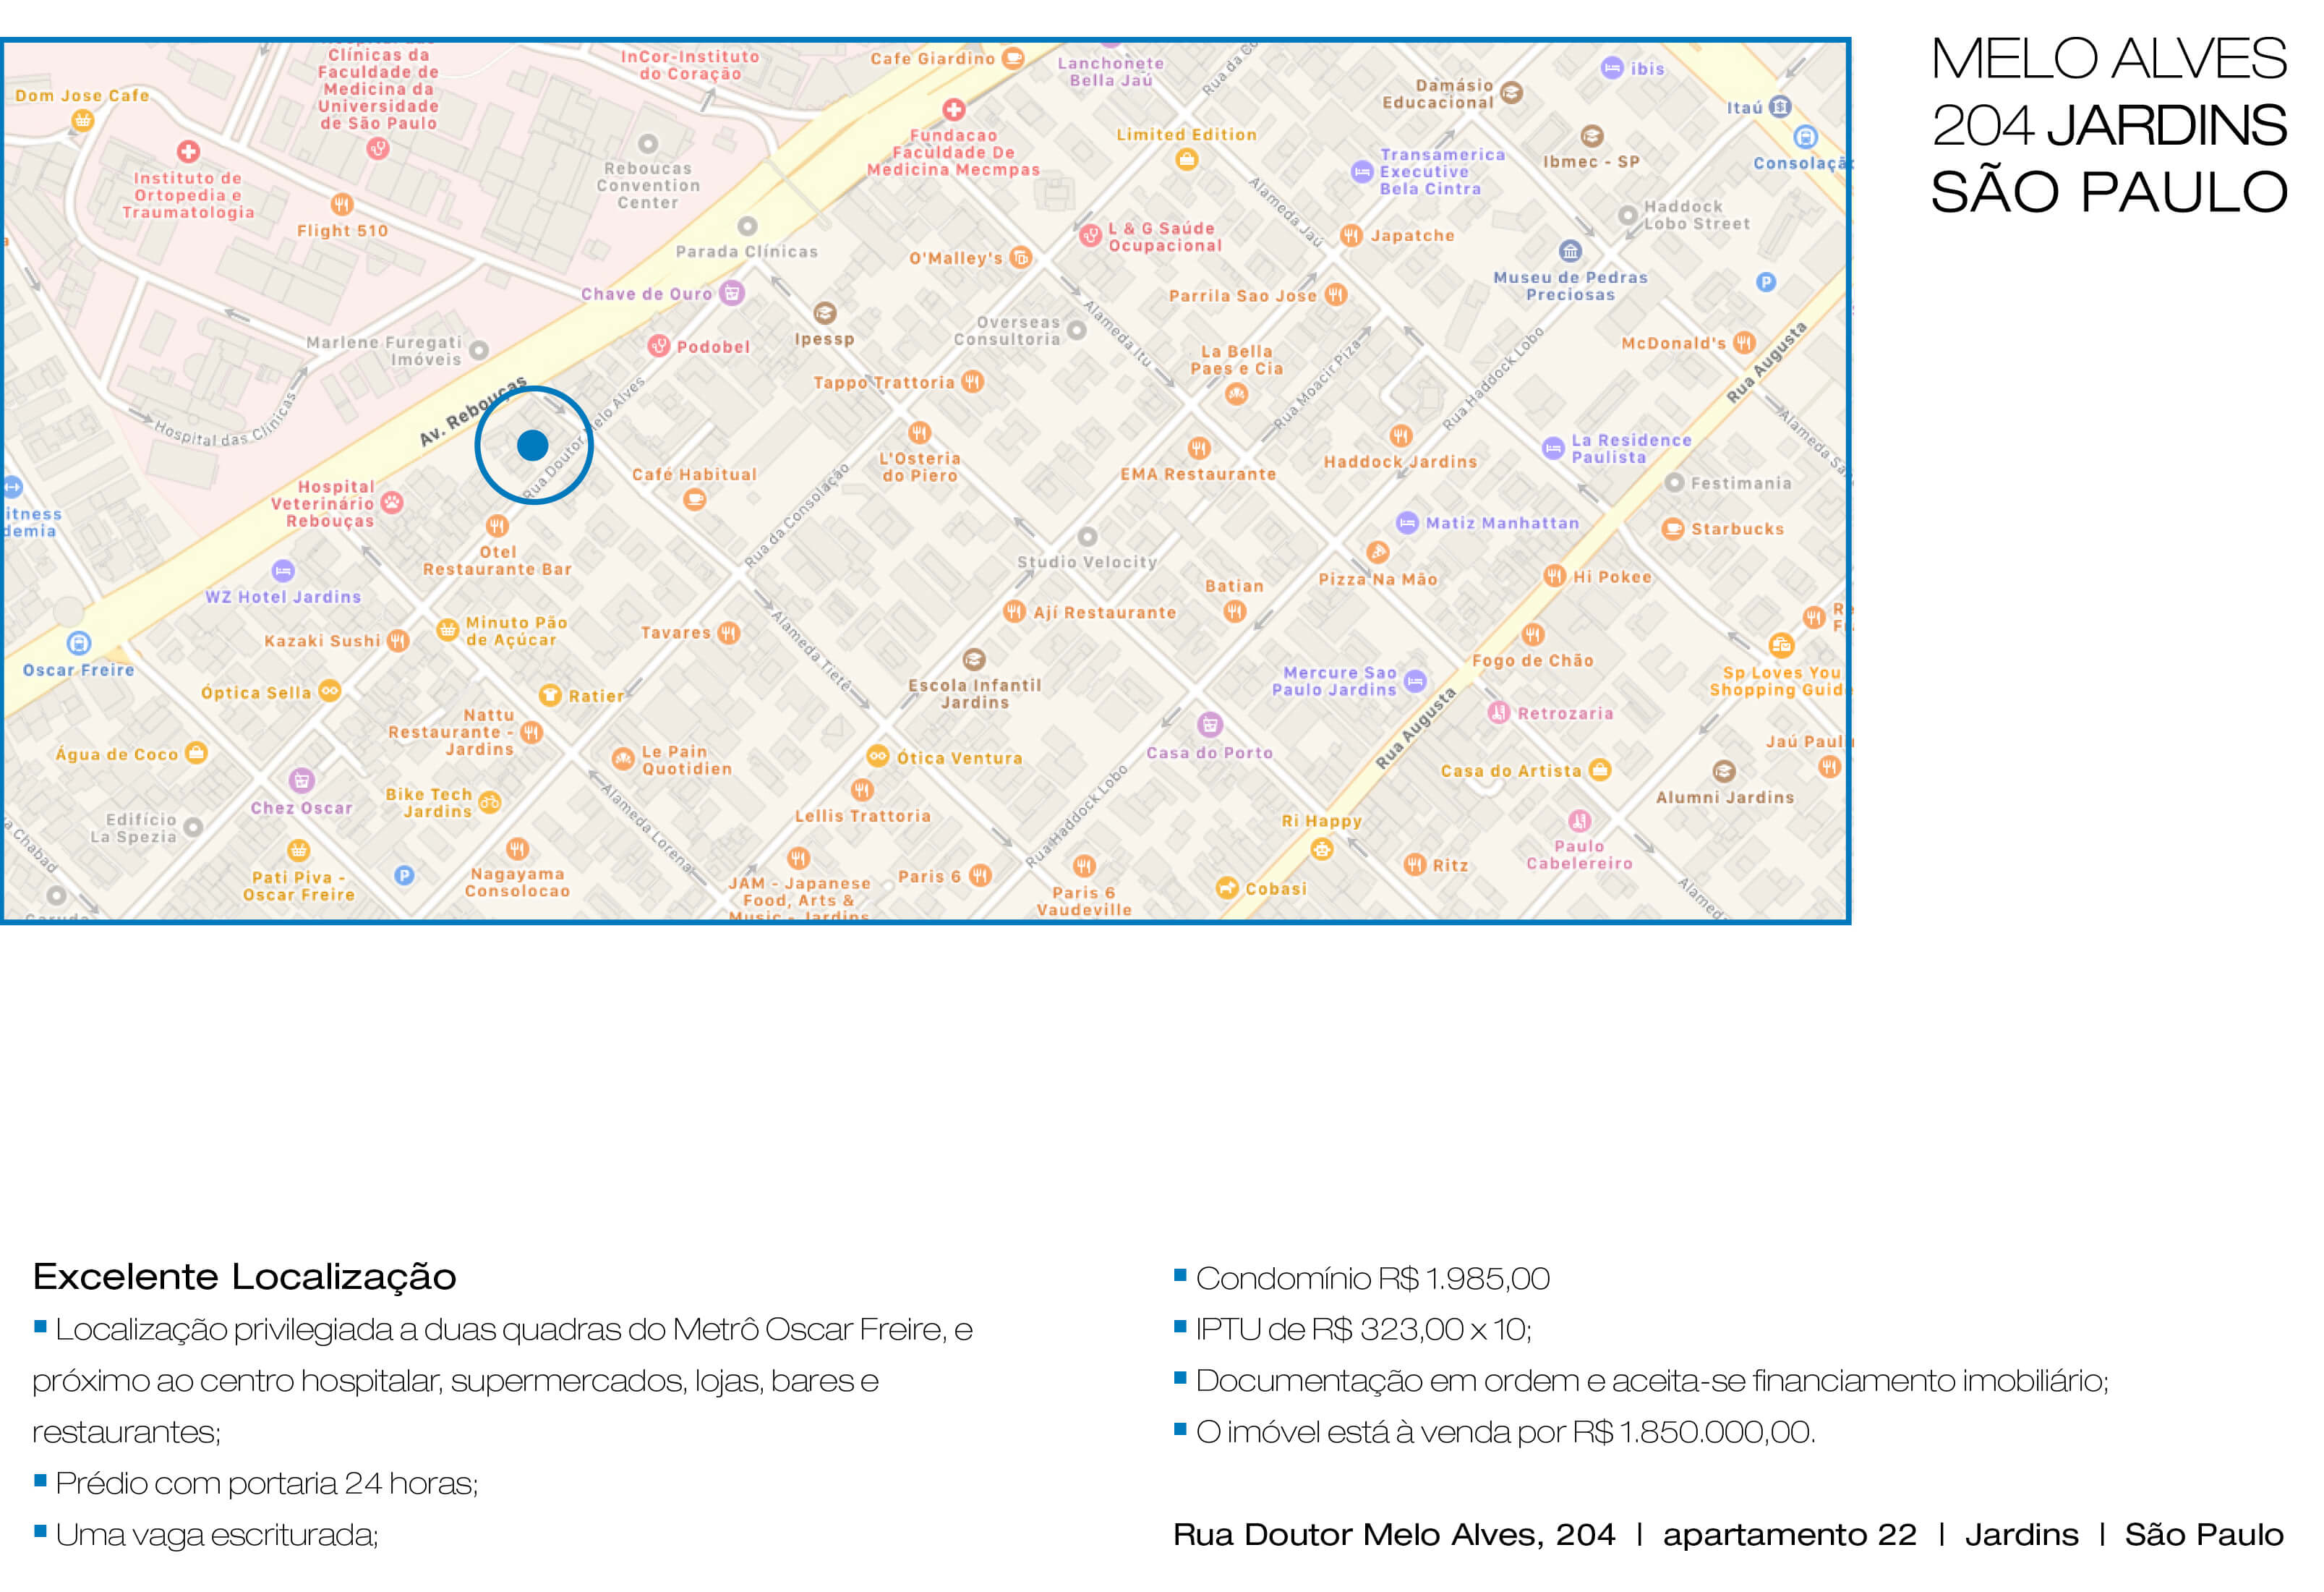
Task: Click the Cobasi pet store icon
Action: 1226,888
